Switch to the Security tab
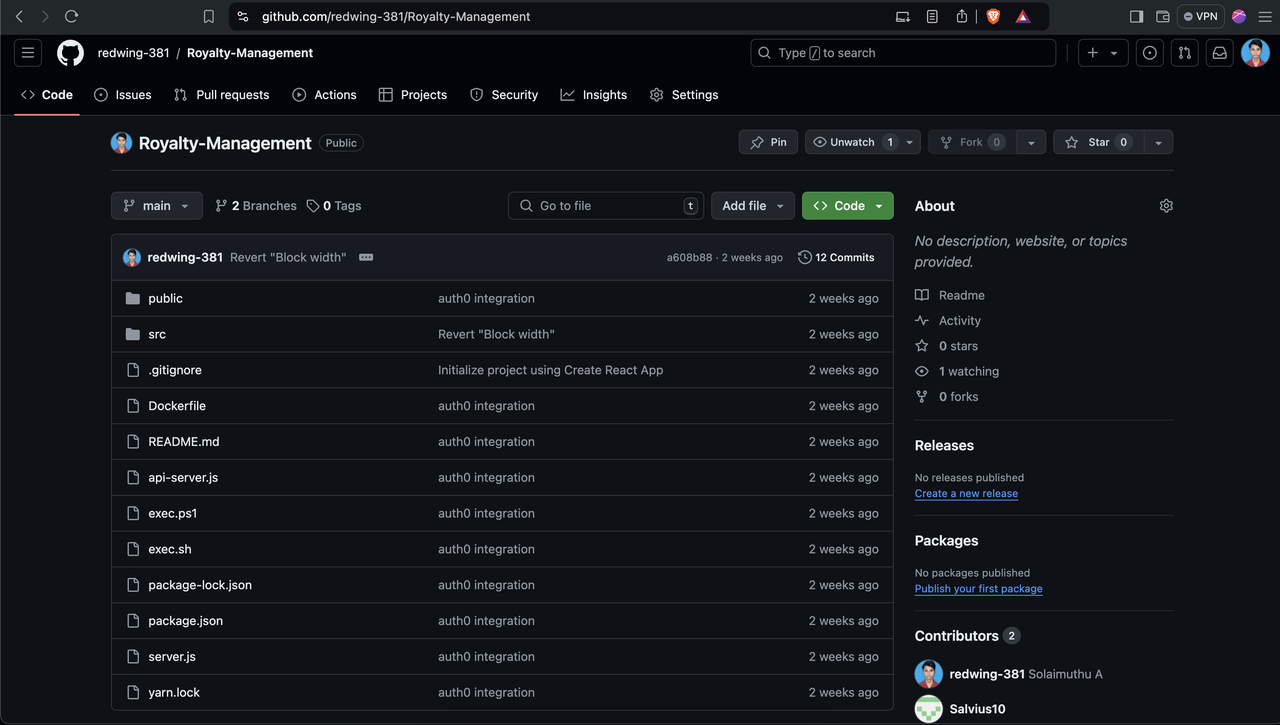 click(x=504, y=94)
